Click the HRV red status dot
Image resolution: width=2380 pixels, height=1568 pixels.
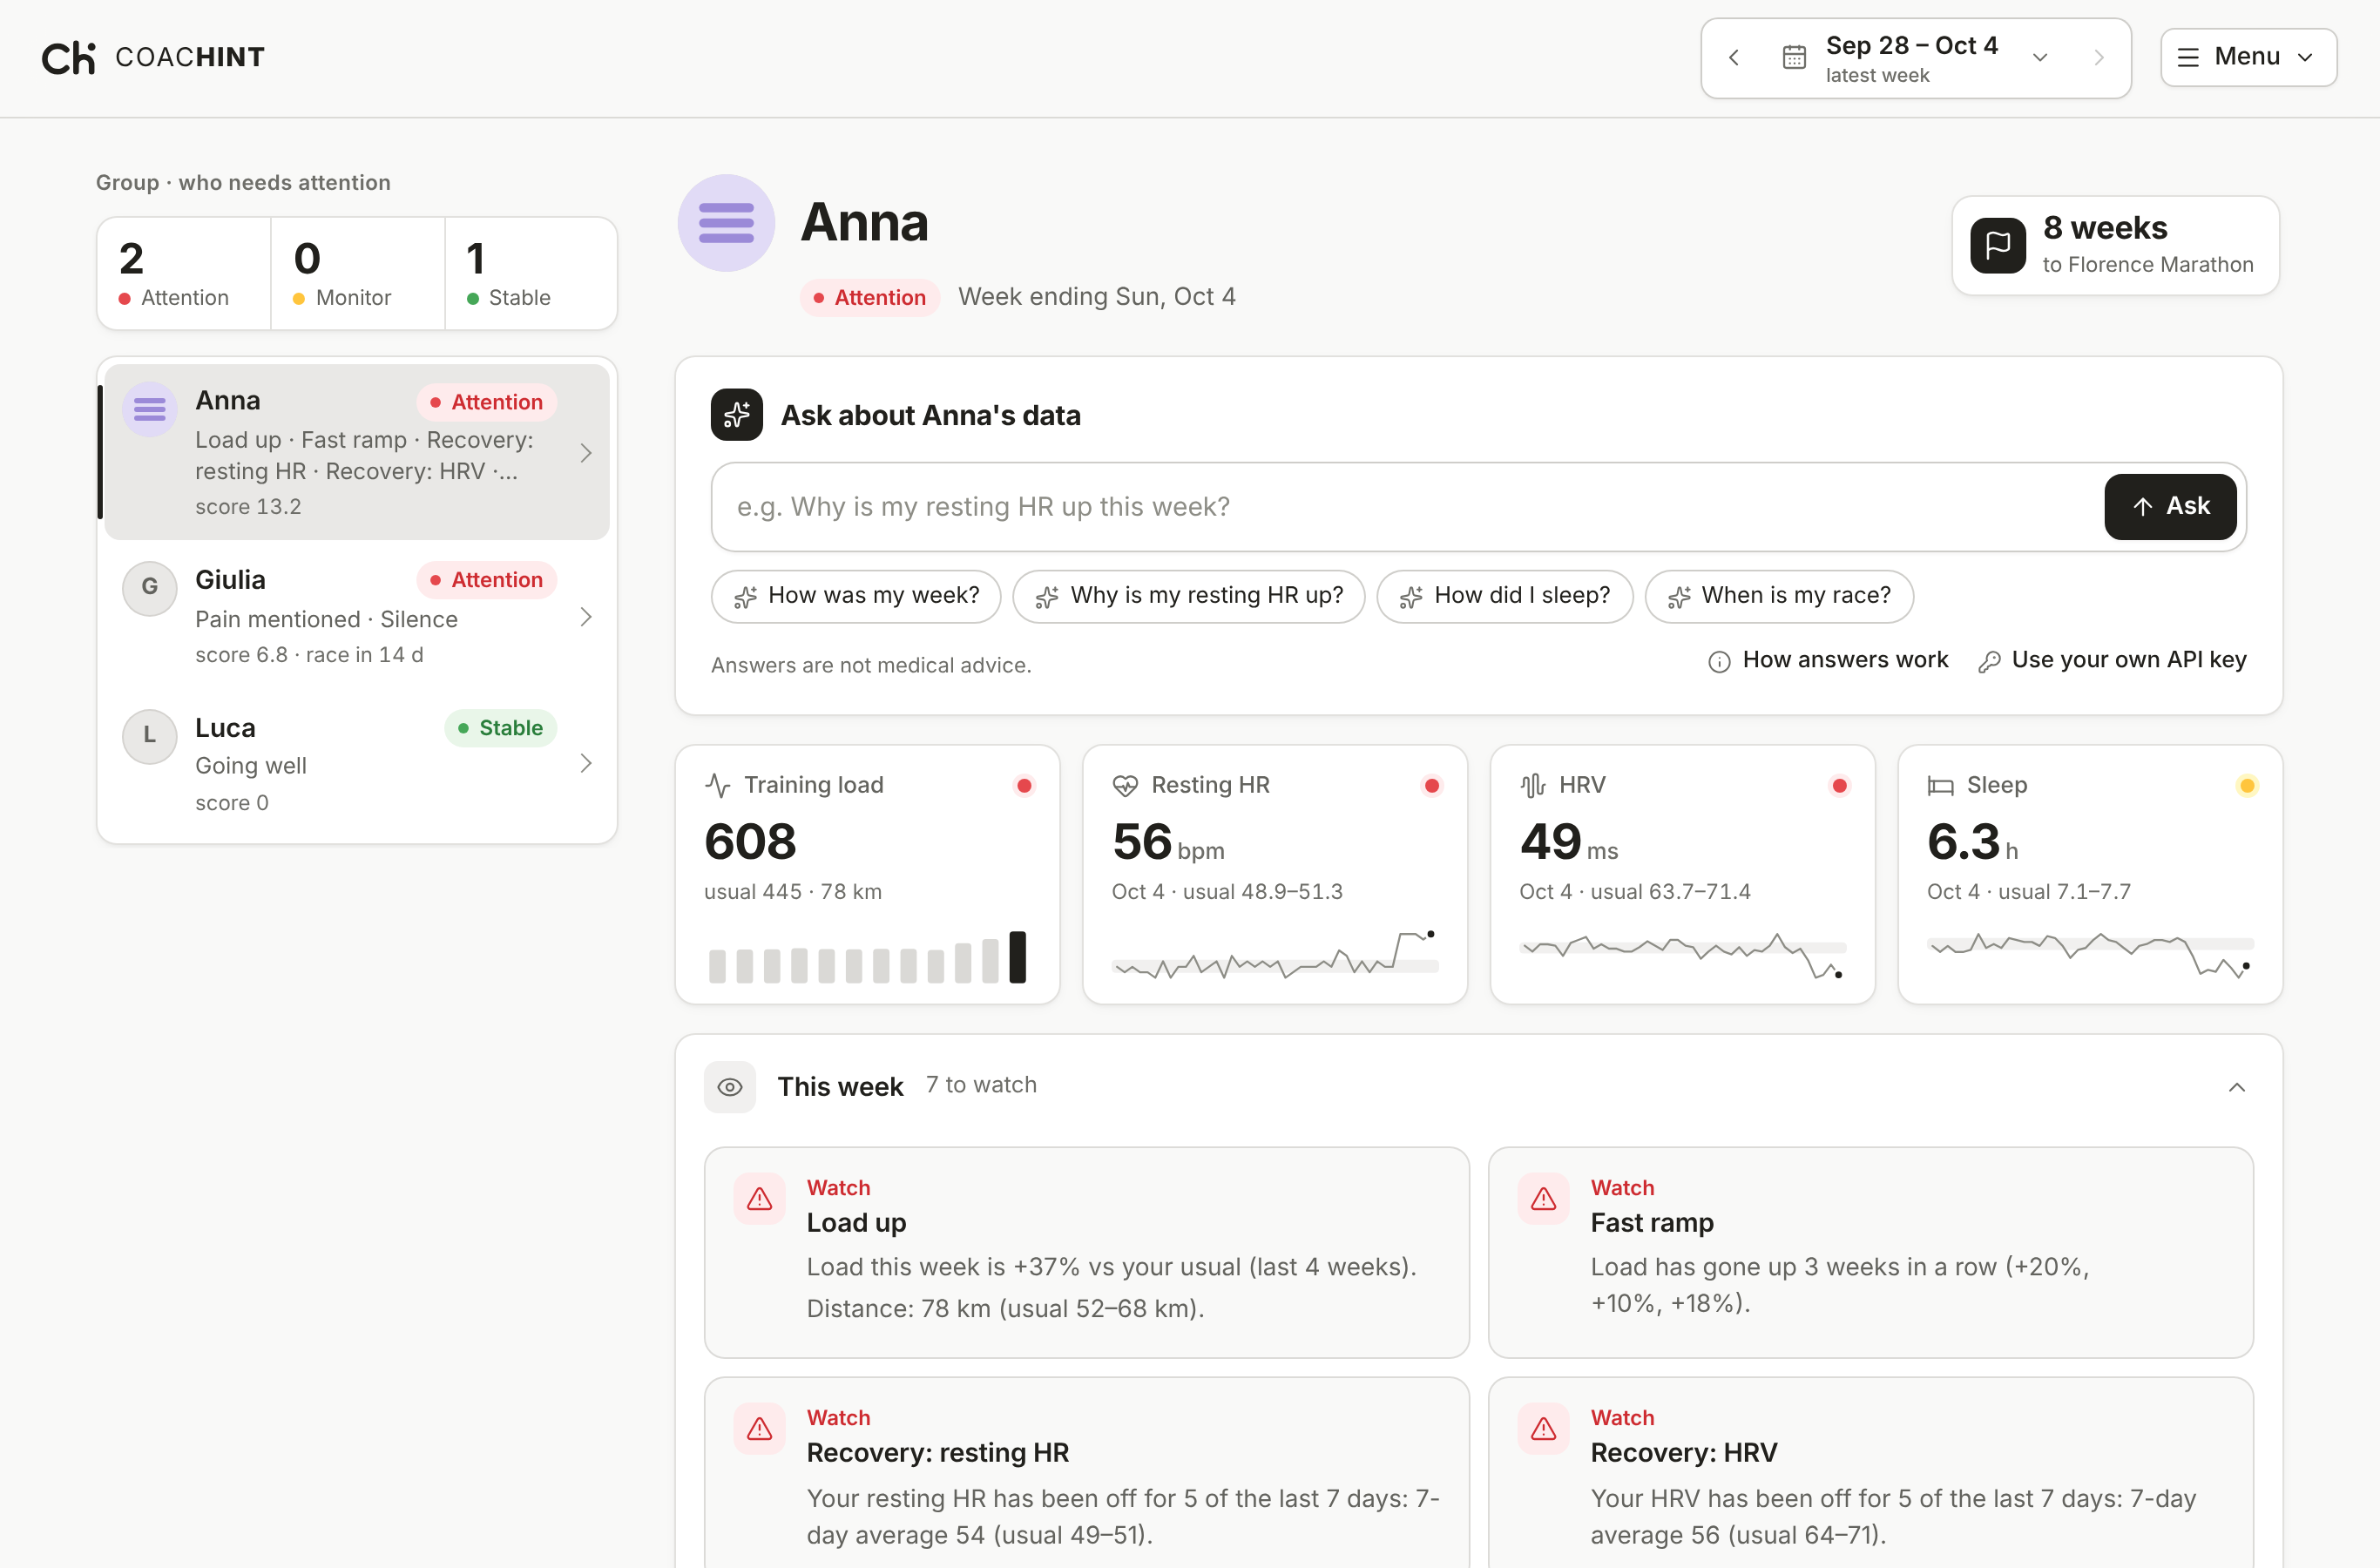click(1839, 785)
